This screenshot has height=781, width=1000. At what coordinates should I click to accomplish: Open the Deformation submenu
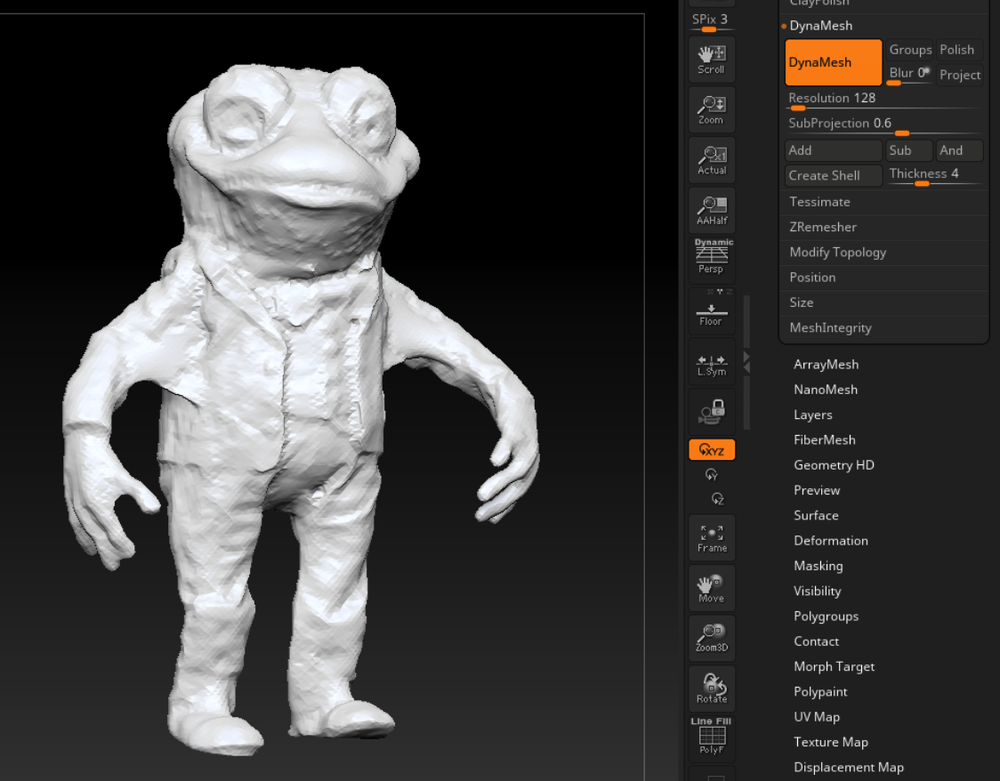(830, 541)
